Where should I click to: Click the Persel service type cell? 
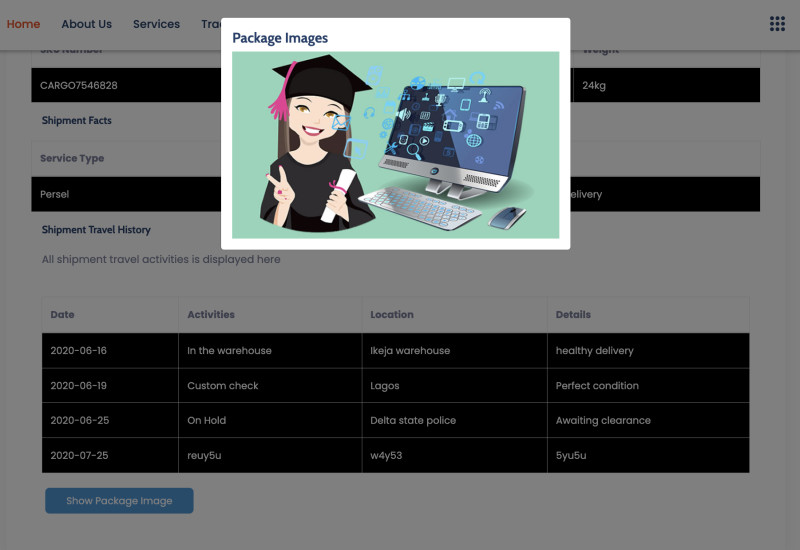[x=55, y=195]
